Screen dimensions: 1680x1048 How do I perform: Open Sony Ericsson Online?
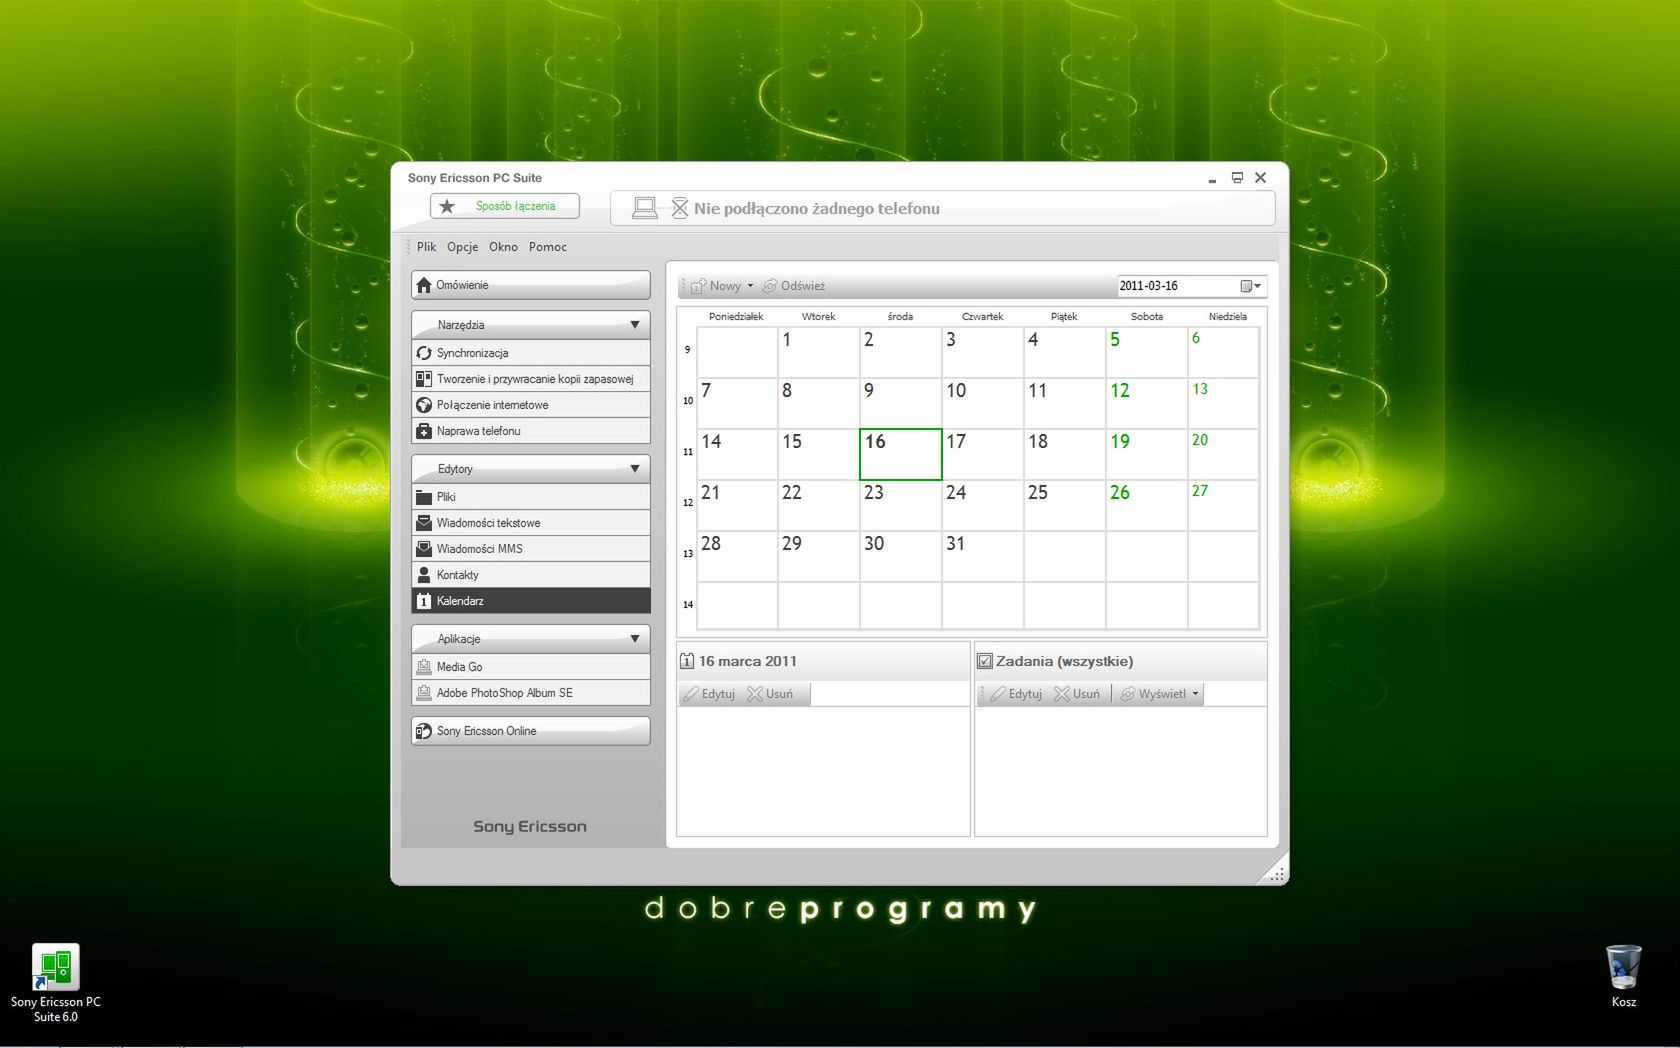[530, 731]
